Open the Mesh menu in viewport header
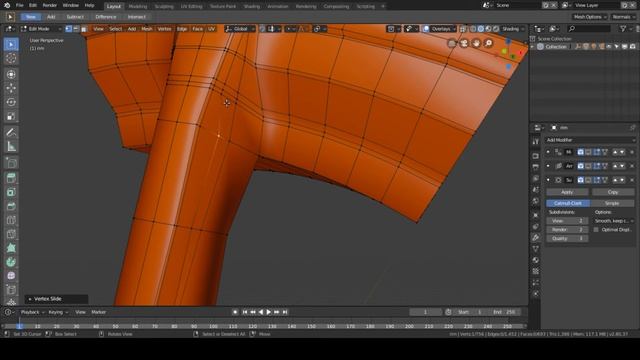 [147, 29]
